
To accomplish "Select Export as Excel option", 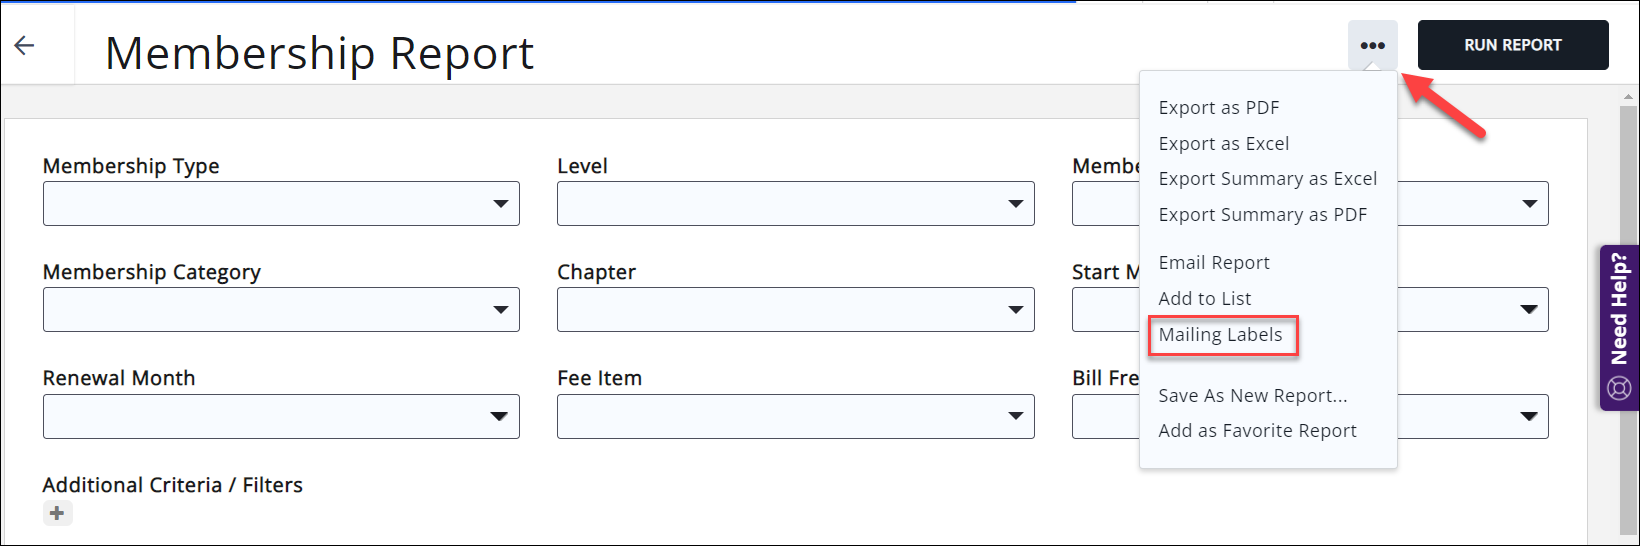I will pos(1223,144).
